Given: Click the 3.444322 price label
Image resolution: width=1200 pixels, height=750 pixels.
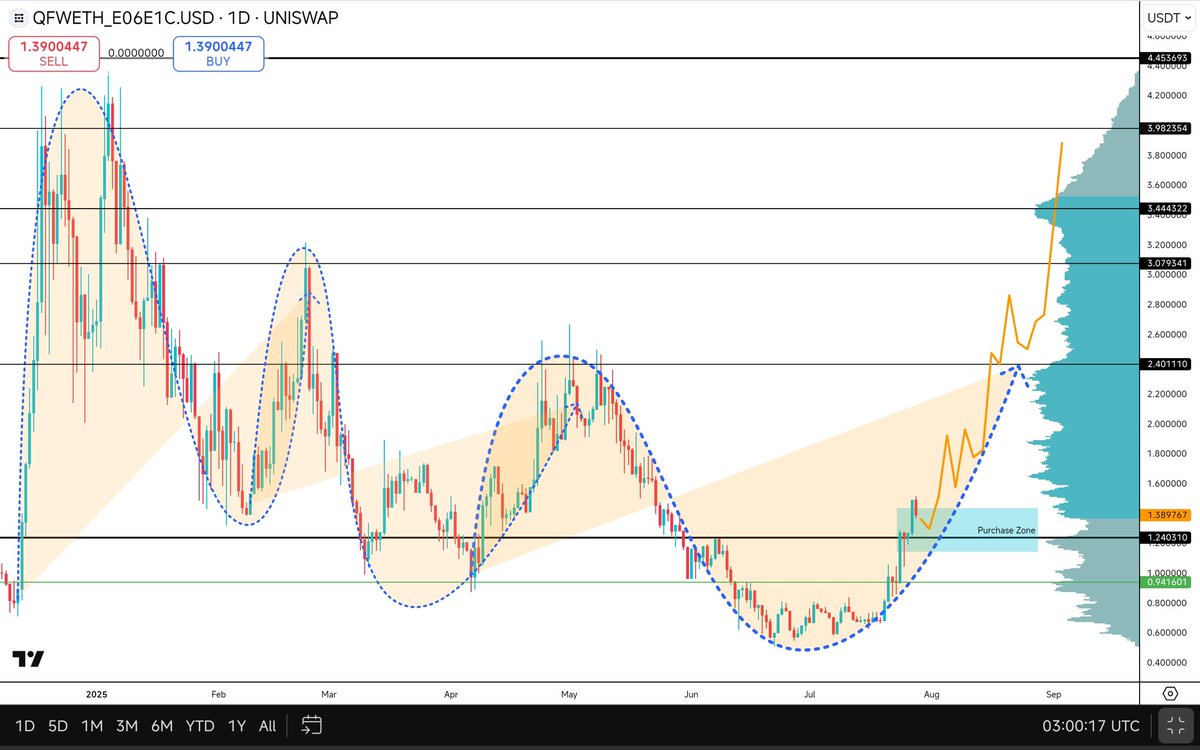Looking at the screenshot, I should [x=1166, y=208].
